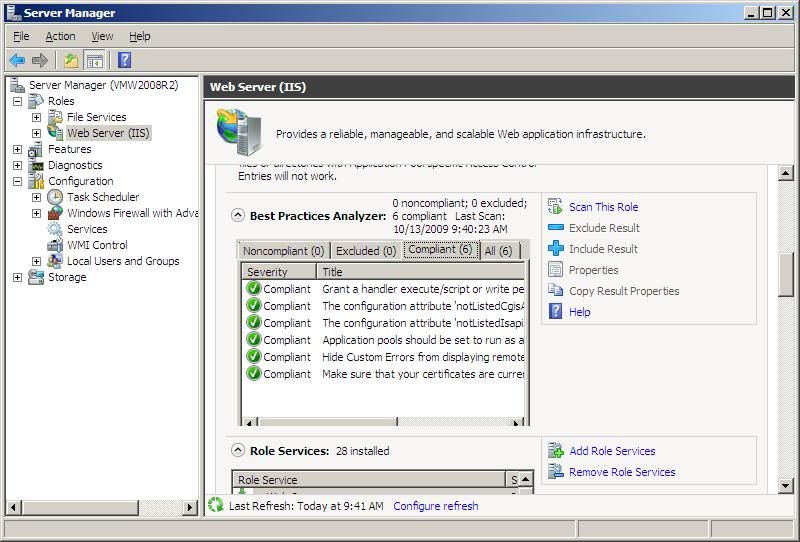
Task: Click the Severity column header
Action: click(x=279, y=272)
